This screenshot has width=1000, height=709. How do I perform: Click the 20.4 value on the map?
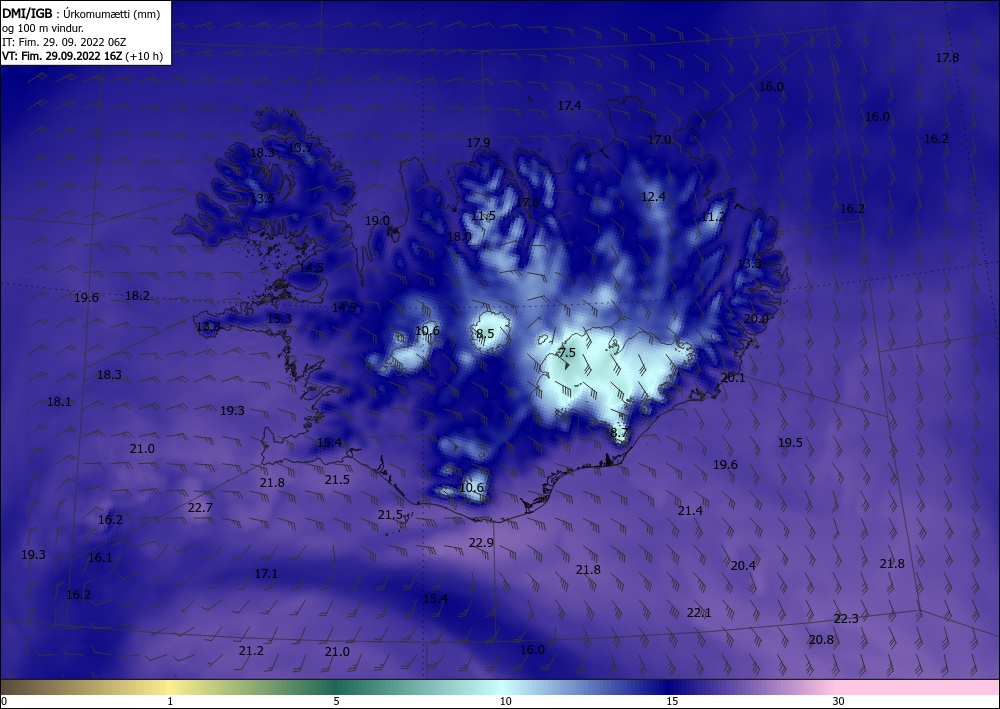click(743, 566)
